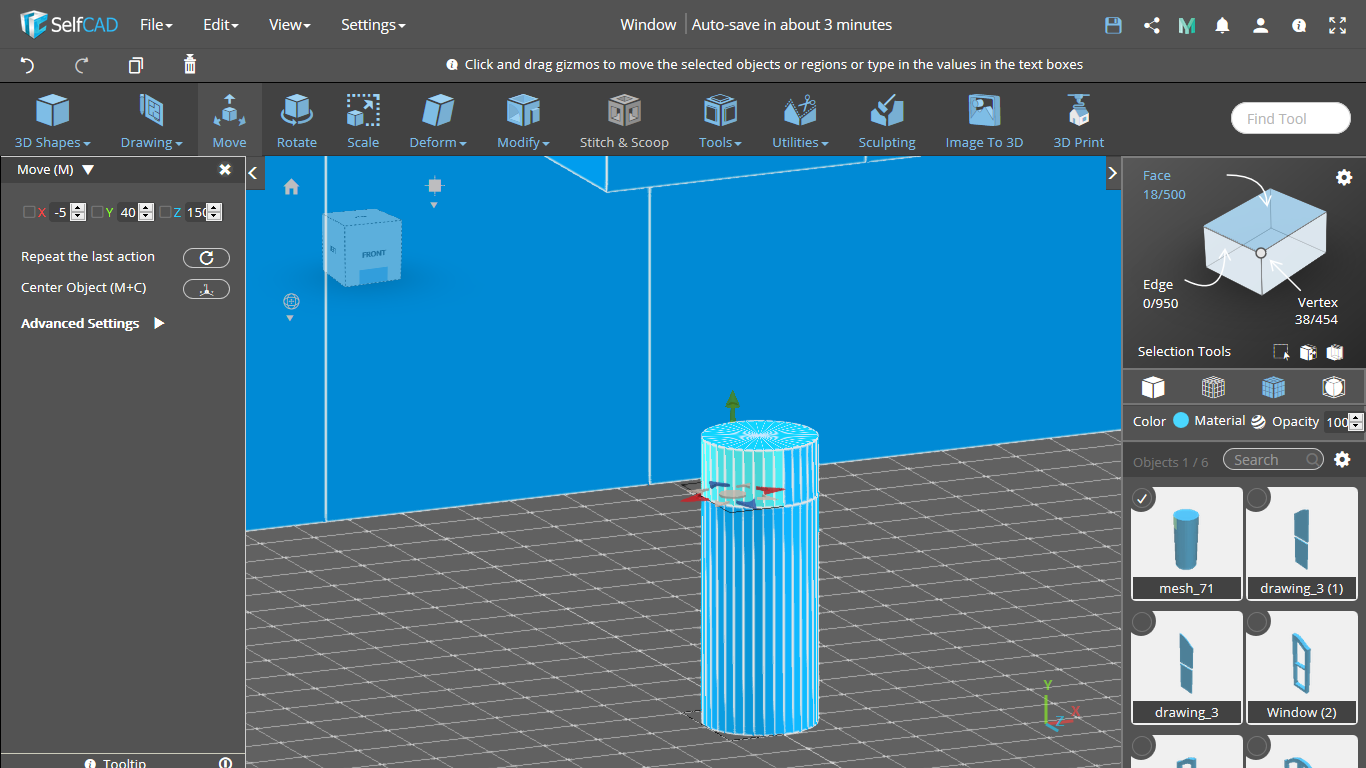Click the Center Object button icon
Image resolution: width=1366 pixels, height=768 pixels.
tap(206, 289)
